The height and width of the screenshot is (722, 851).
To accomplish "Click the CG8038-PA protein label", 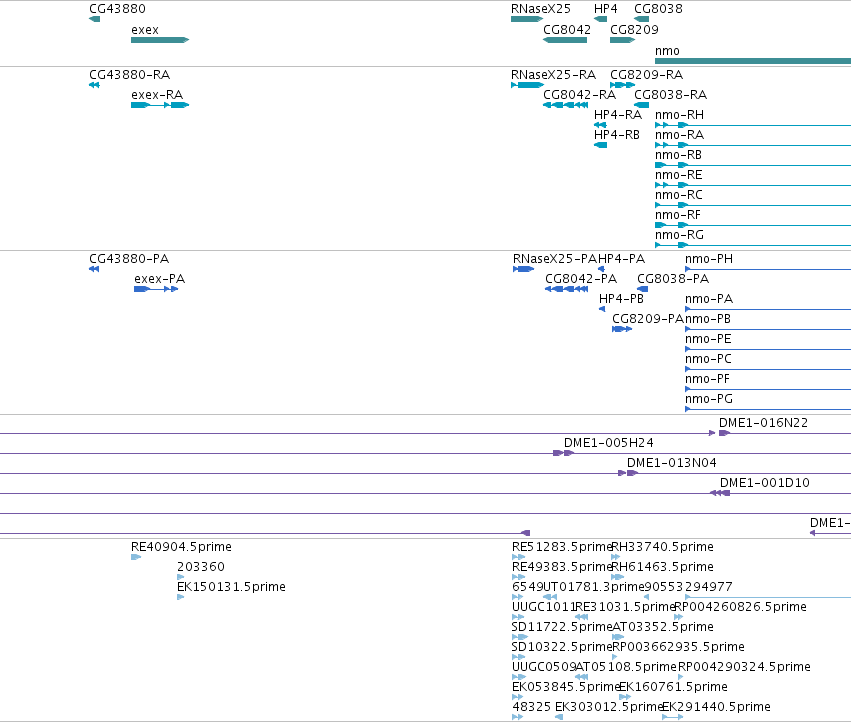I will coord(673,279).
